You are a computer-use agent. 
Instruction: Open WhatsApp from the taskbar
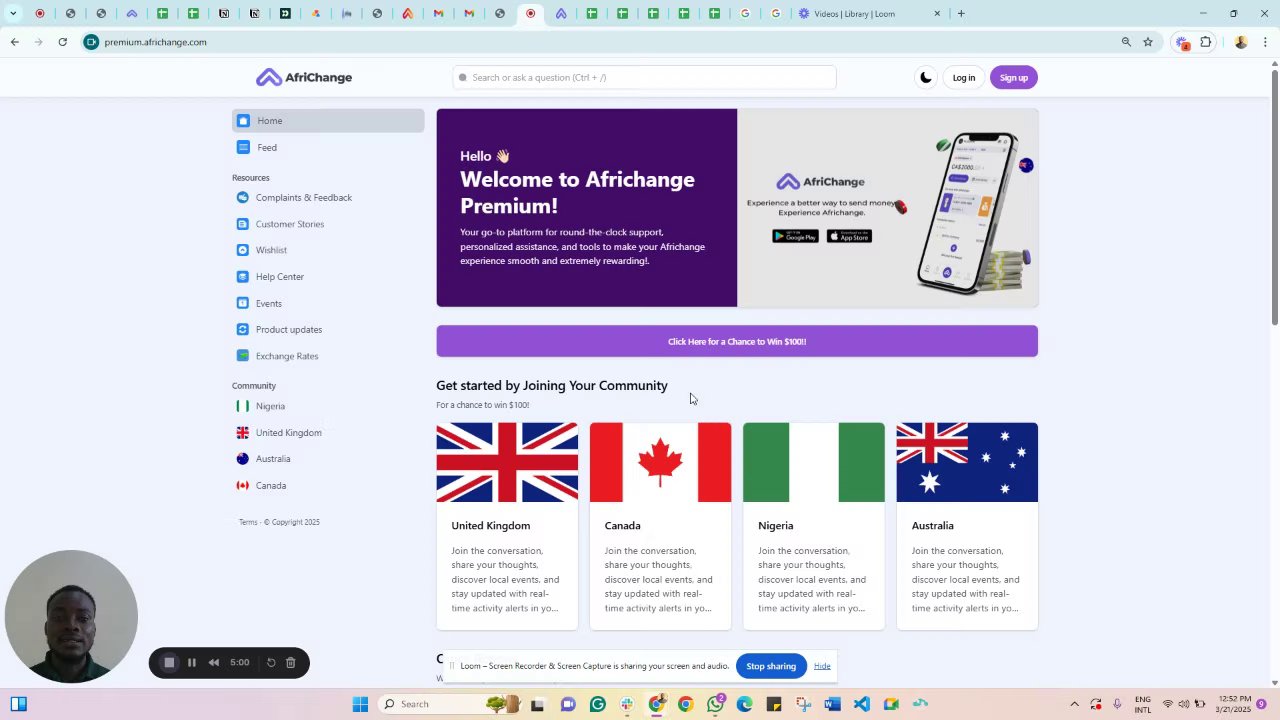click(x=715, y=704)
